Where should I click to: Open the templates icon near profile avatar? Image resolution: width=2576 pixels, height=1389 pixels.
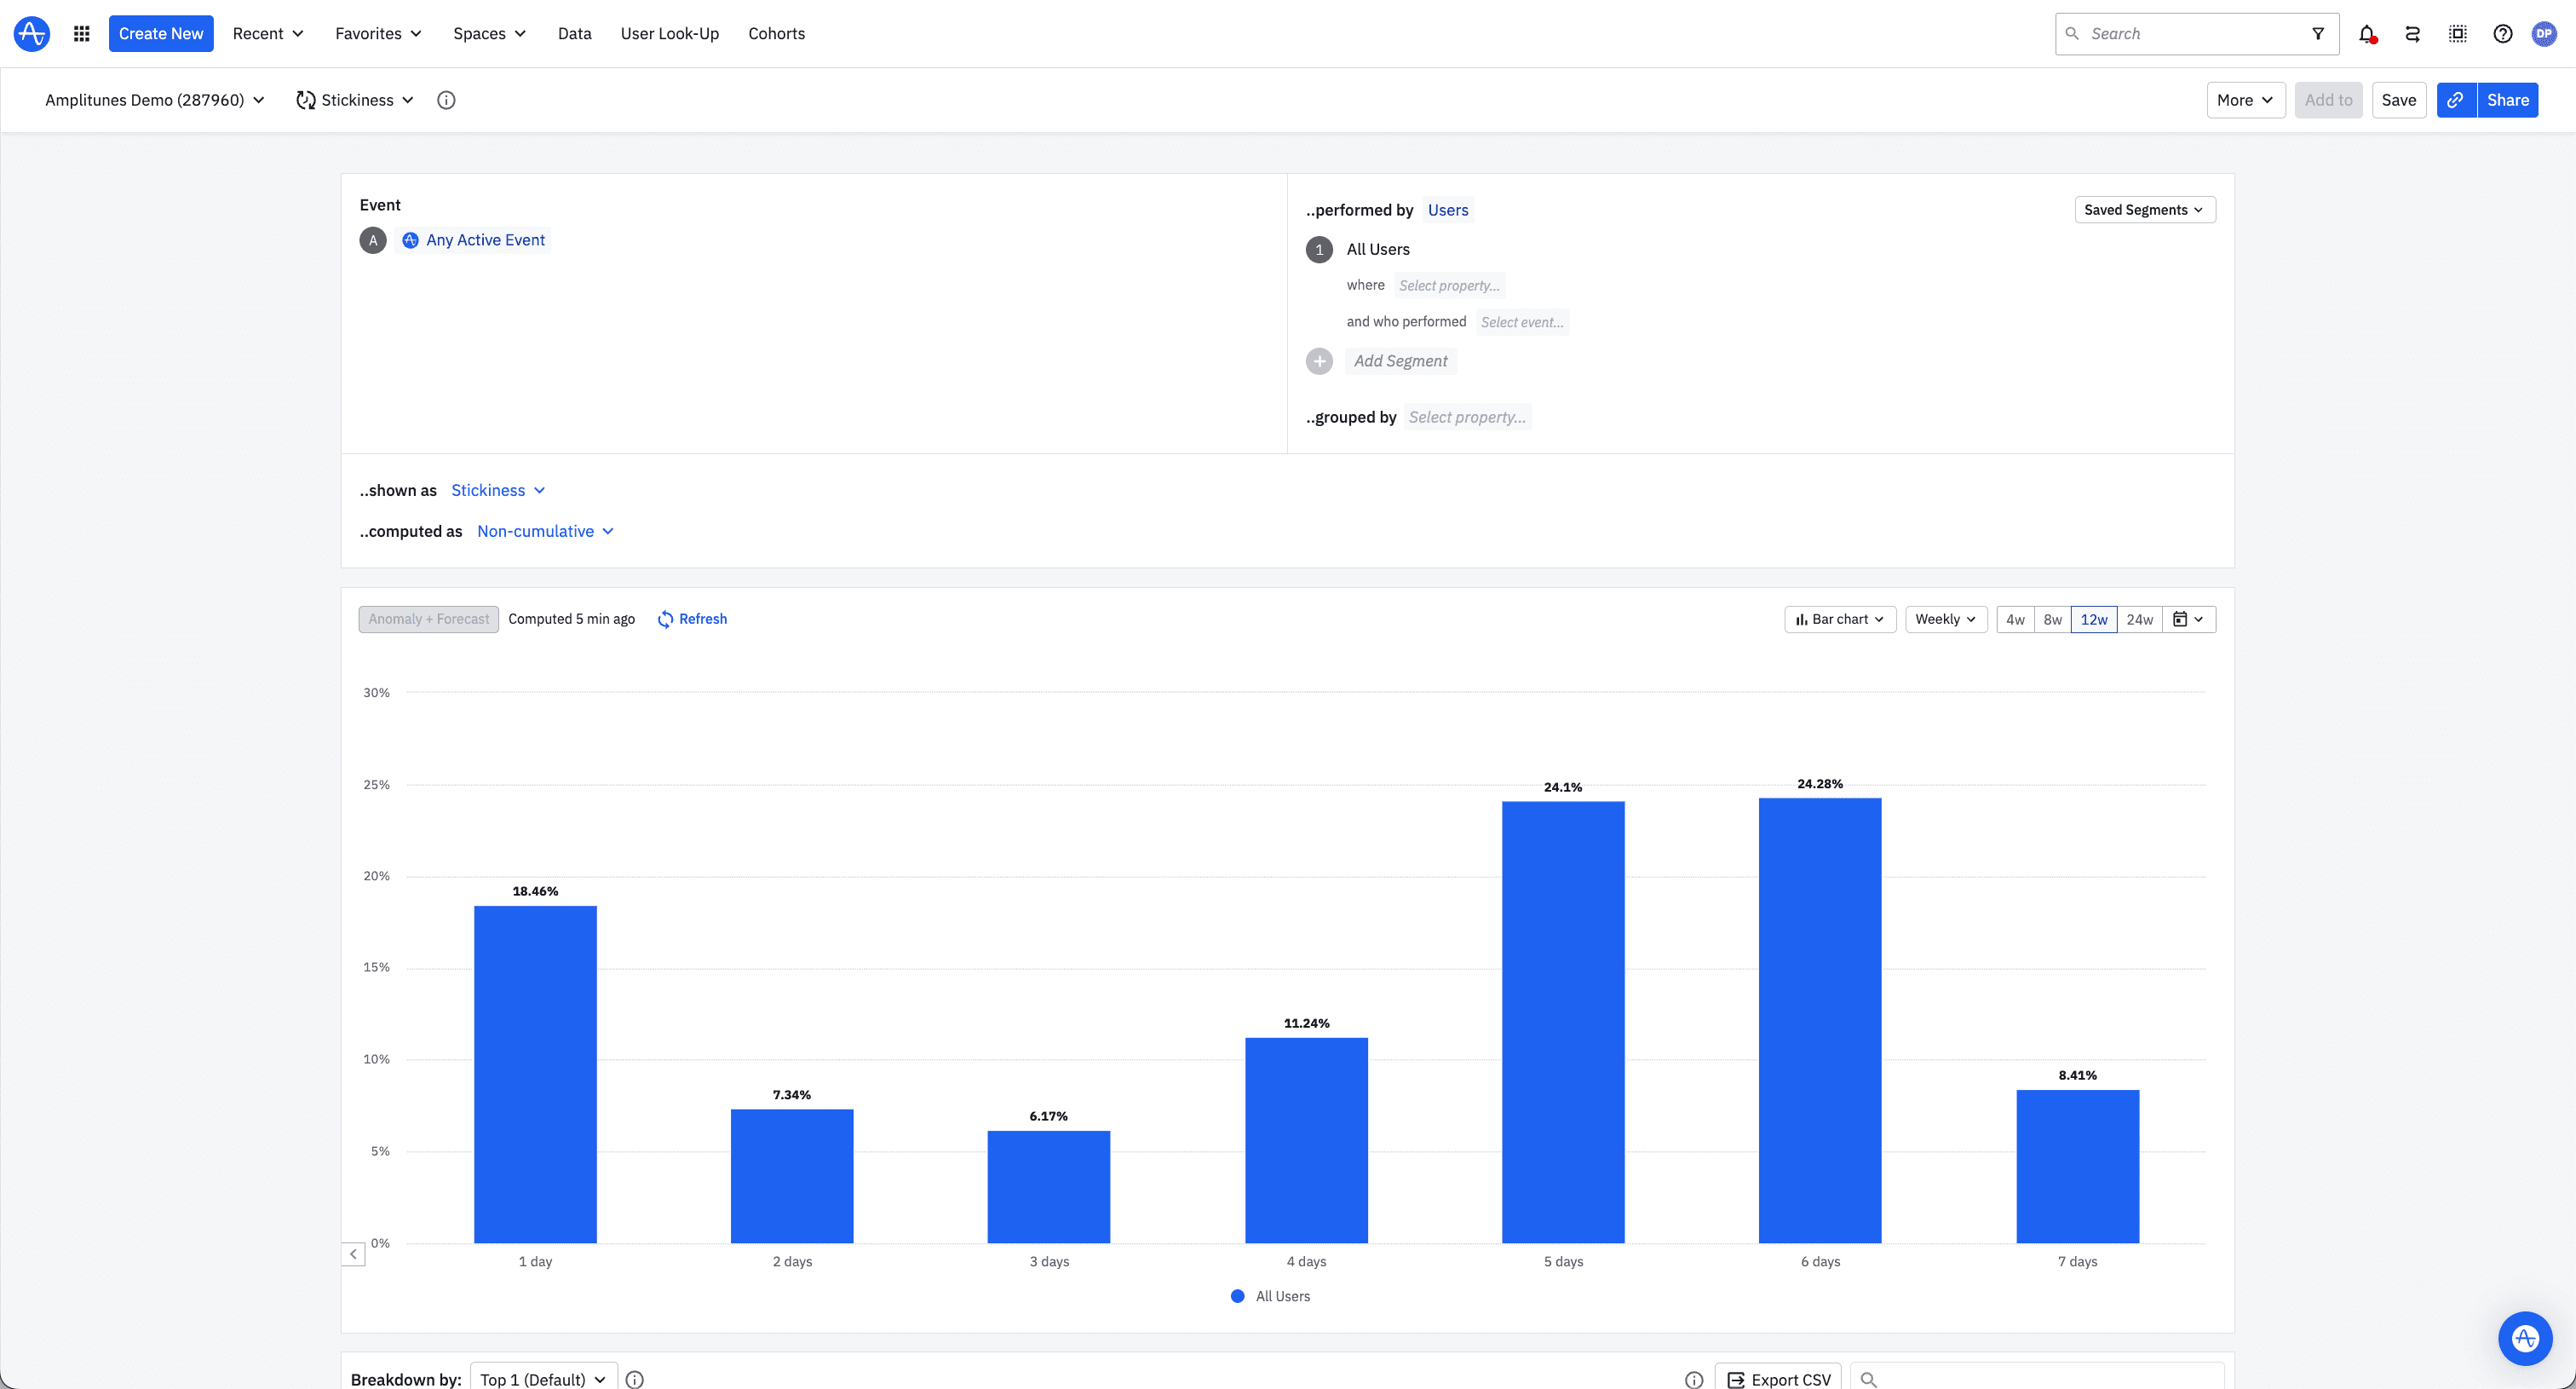[2457, 33]
